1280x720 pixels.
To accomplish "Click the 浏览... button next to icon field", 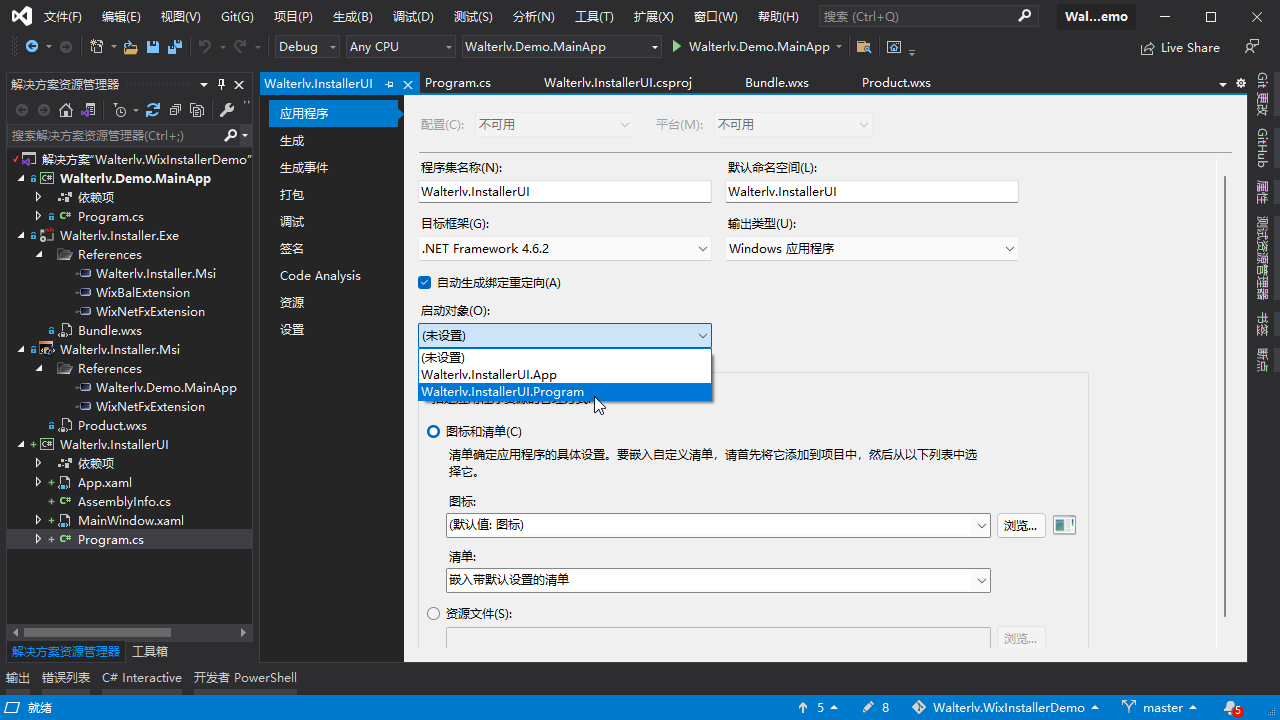I will pos(1020,525).
